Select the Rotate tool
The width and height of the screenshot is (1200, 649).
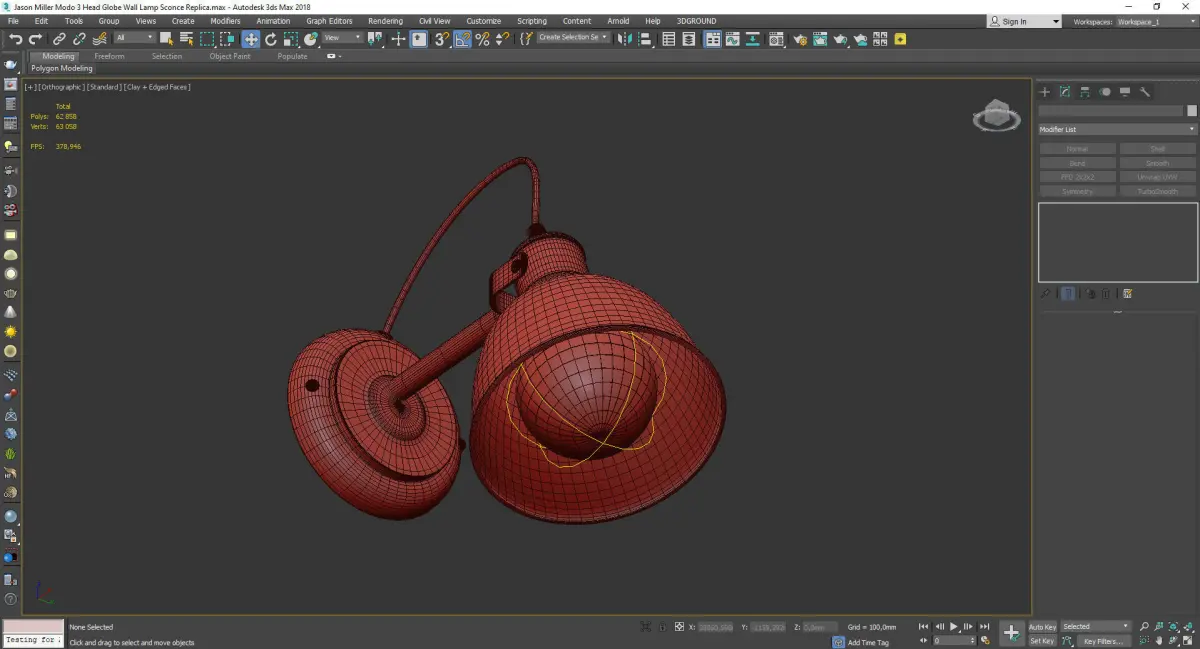coord(270,39)
